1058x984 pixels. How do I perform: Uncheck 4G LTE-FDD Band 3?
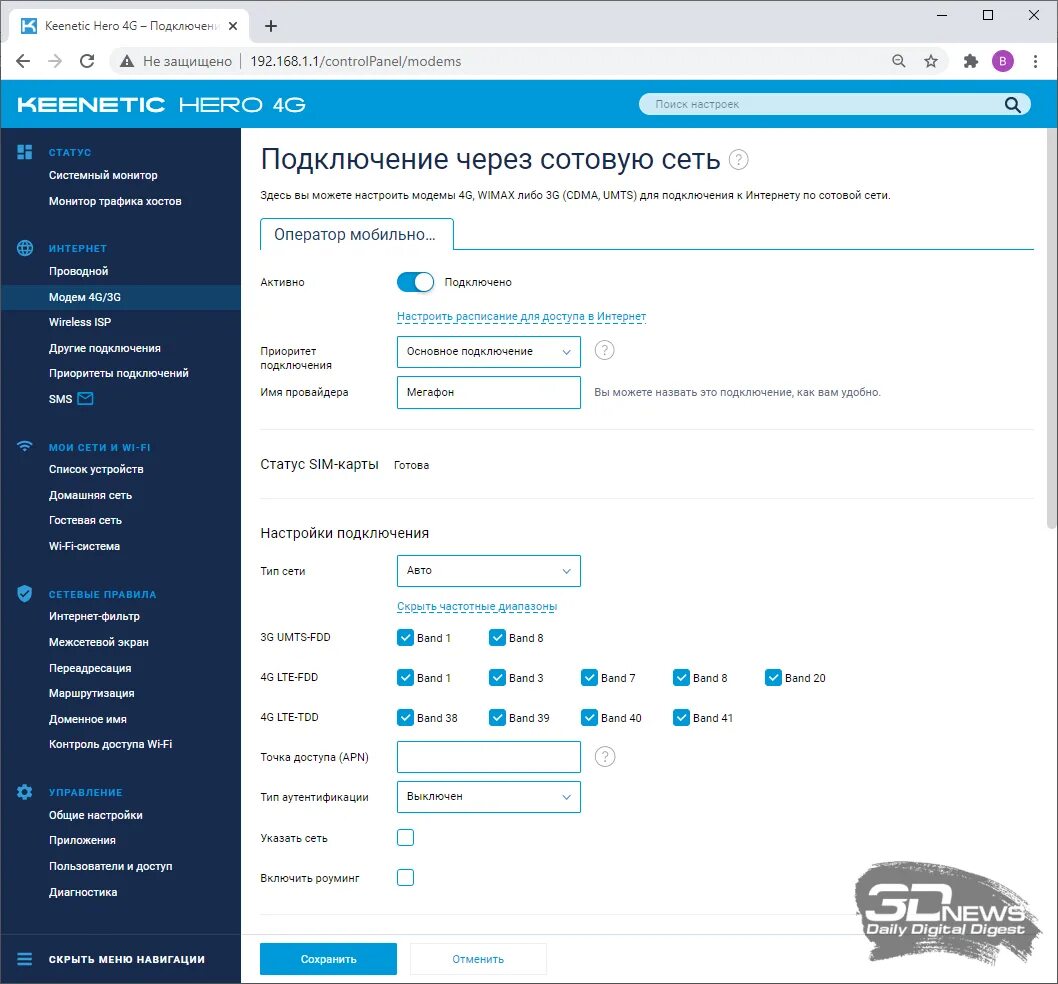pyautogui.click(x=497, y=678)
